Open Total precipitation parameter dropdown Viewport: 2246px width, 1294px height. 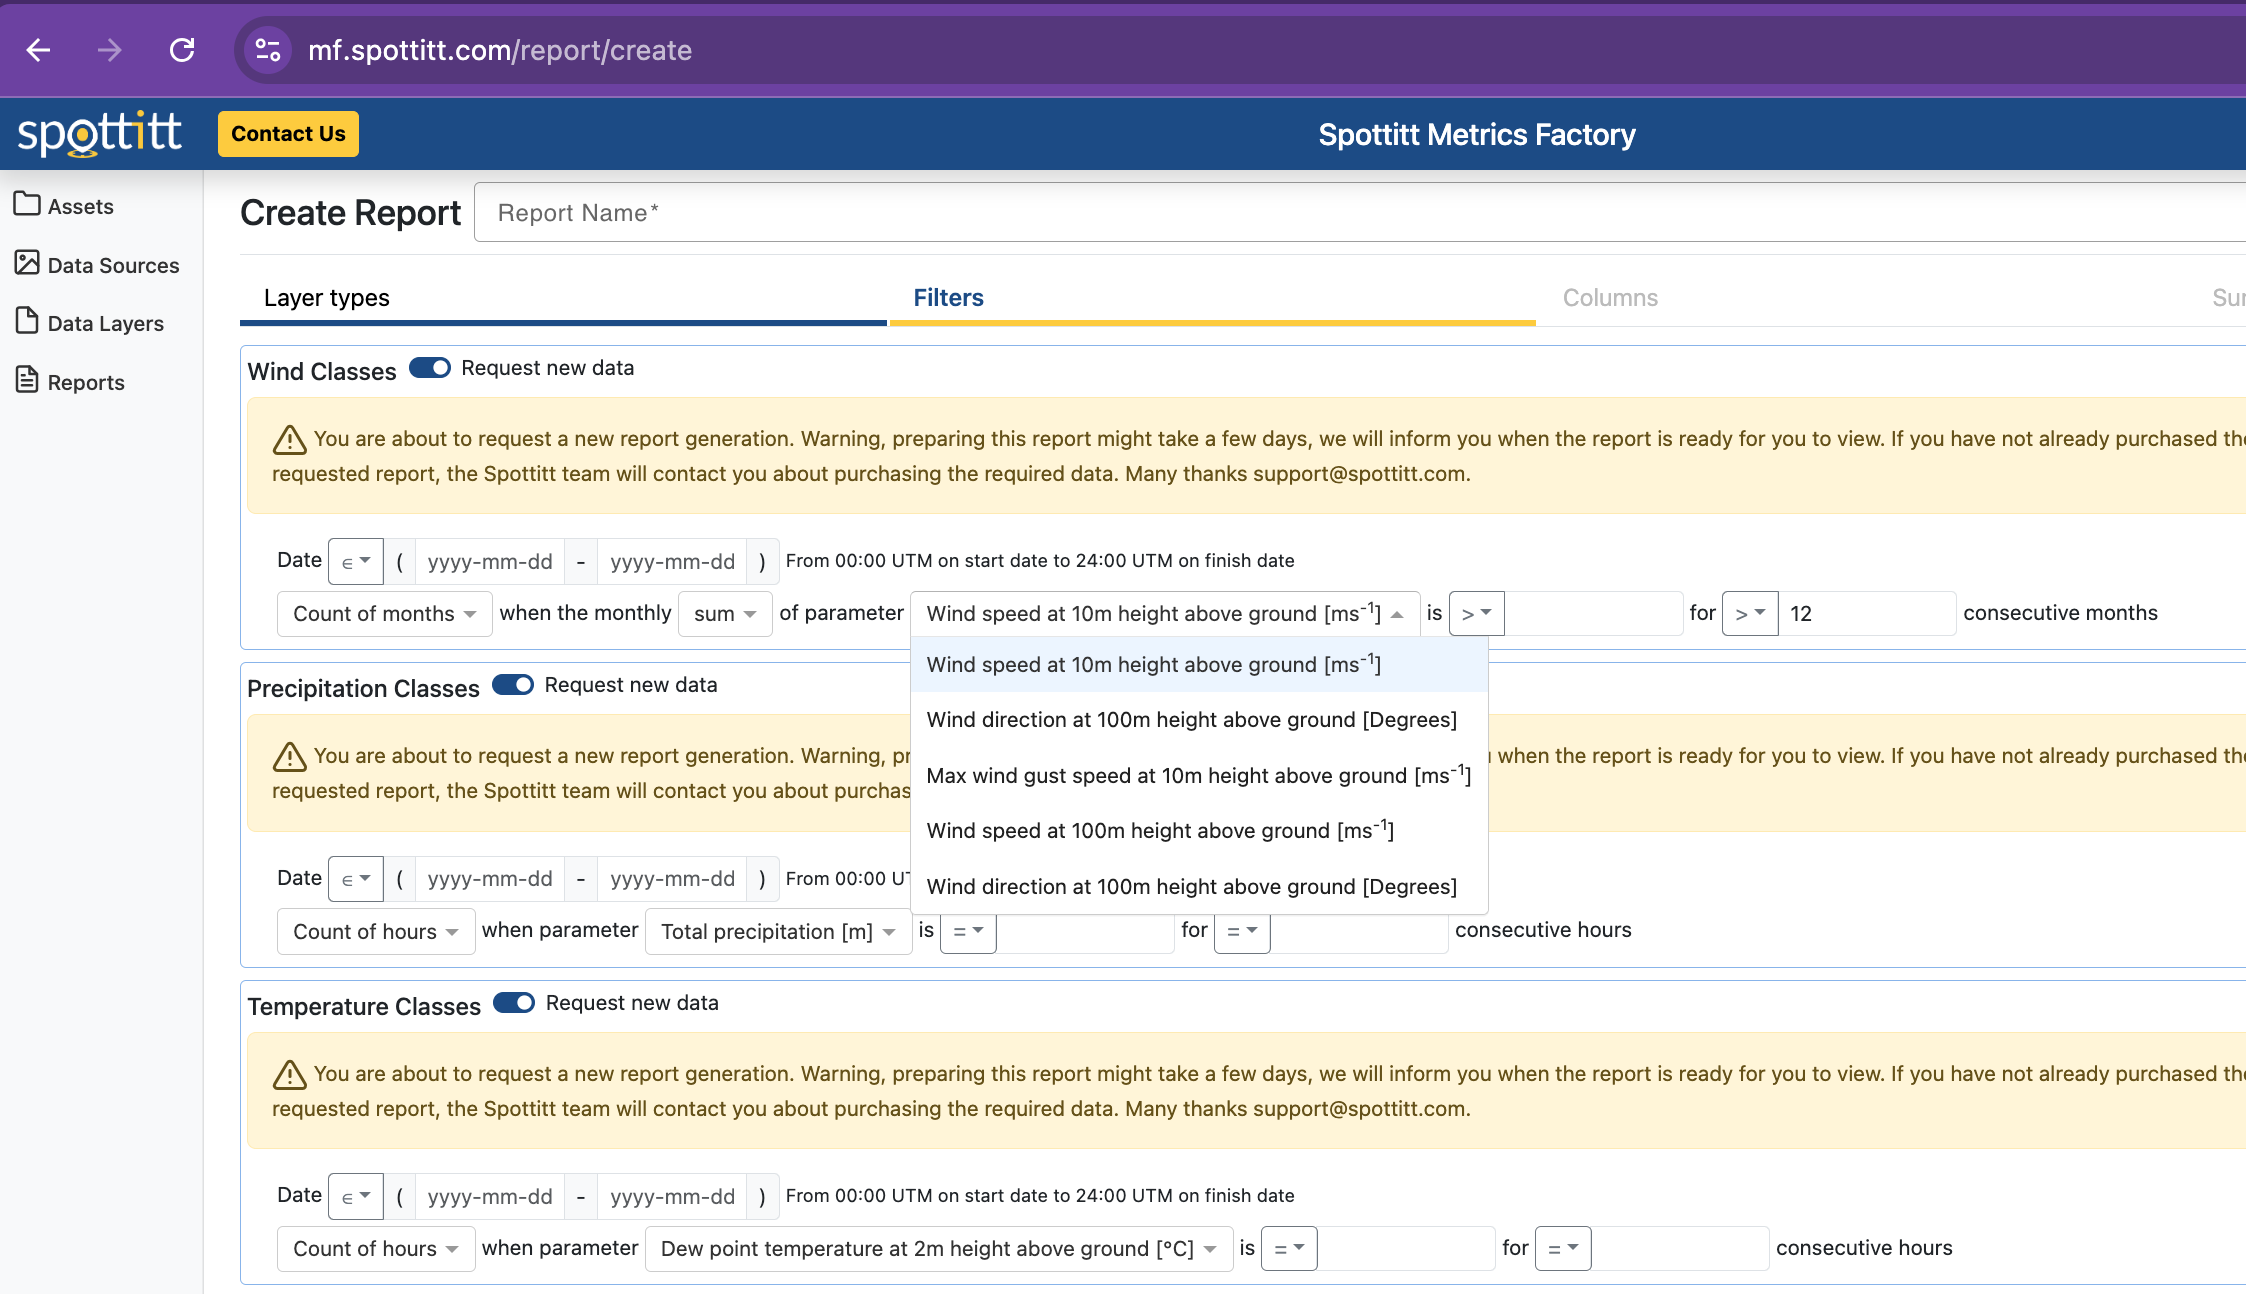(777, 932)
